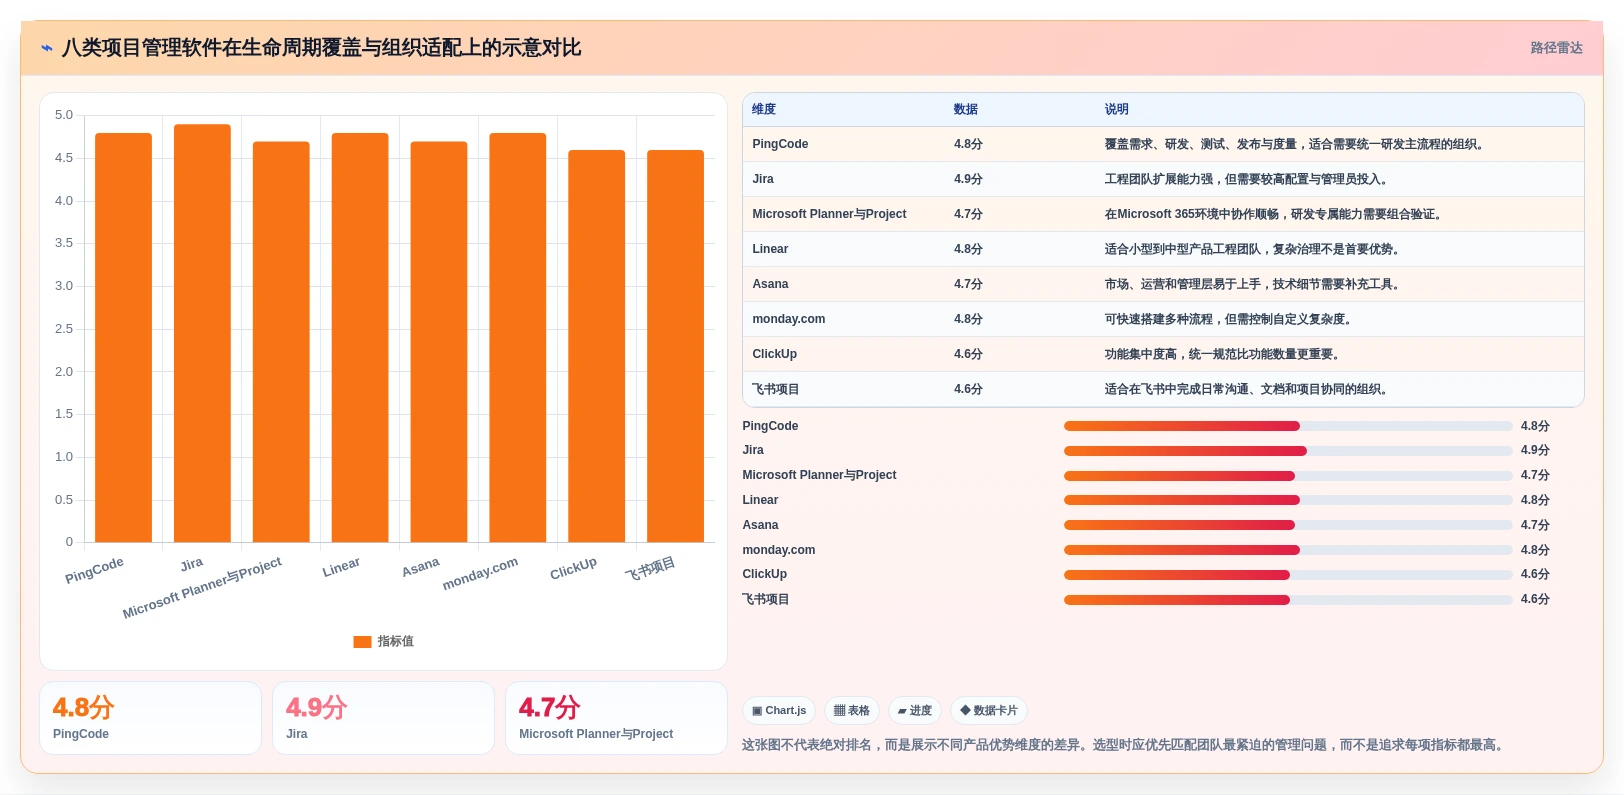Click the 路径雷达 label in header
1624x795 pixels.
[1556, 48]
